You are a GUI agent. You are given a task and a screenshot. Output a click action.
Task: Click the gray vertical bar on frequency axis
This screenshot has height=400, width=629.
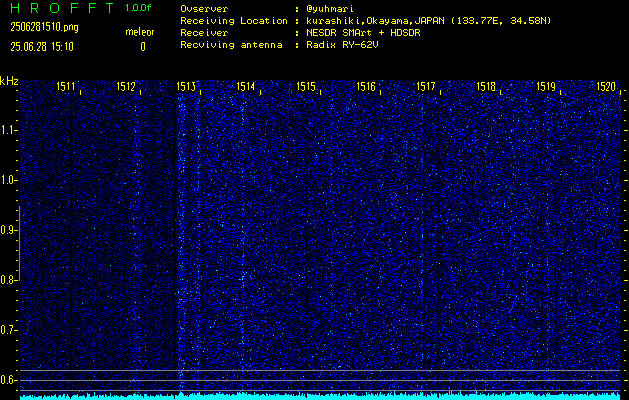click(19, 243)
